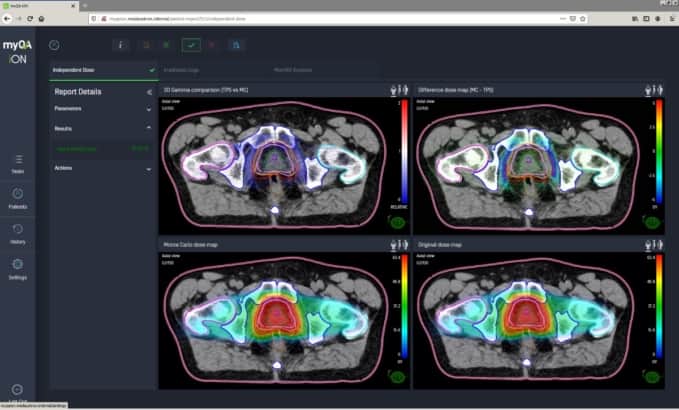This screenshot has width=679, height=410.
Task: Toggle green structures eye in Gamma comparison panel
Action: (x=398, y=223)
